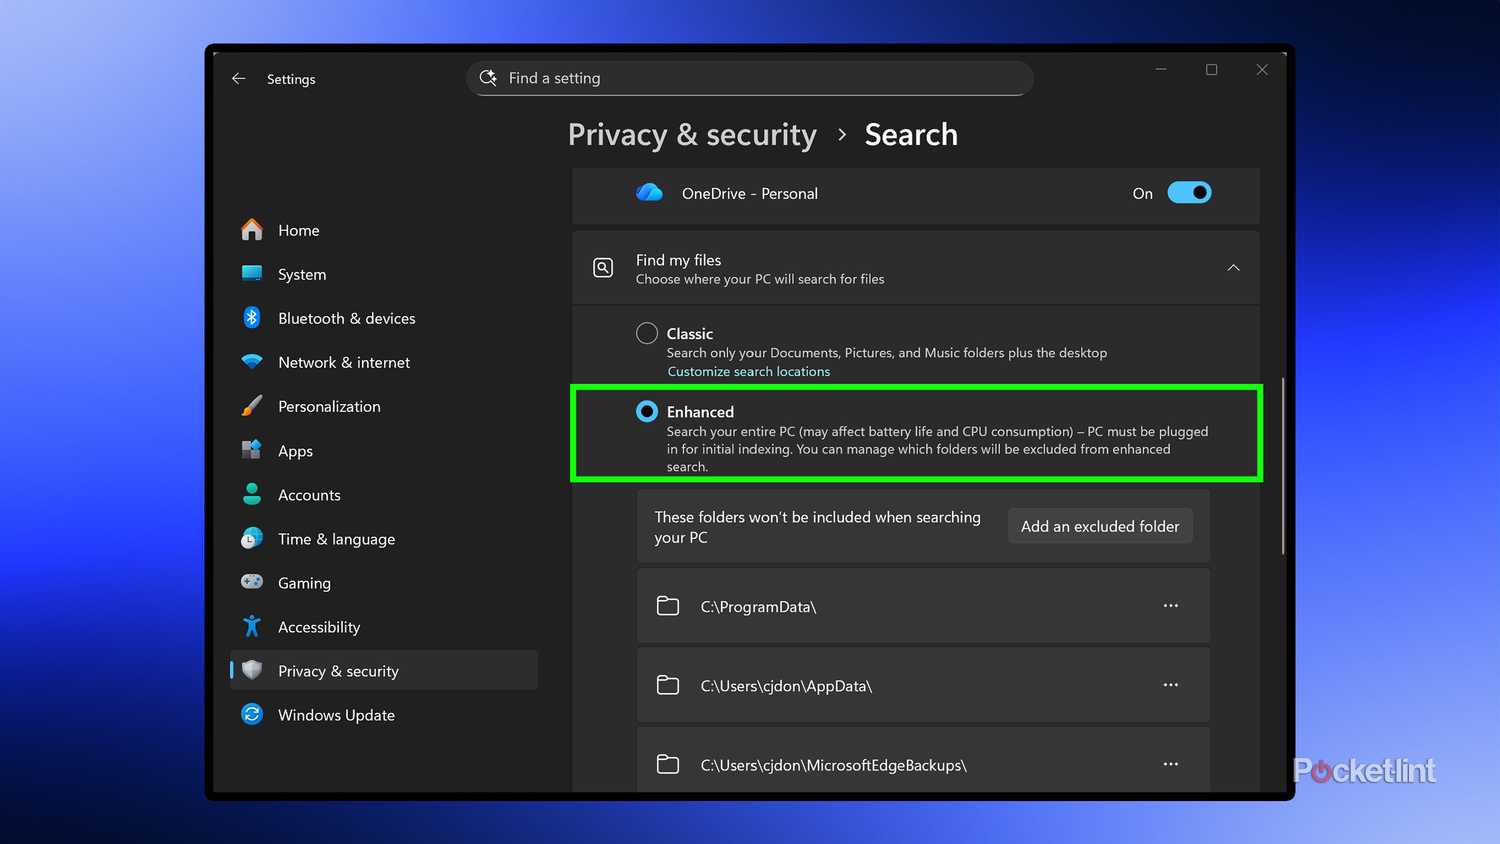Select the Home icon in the sidebar

point(252,229)
